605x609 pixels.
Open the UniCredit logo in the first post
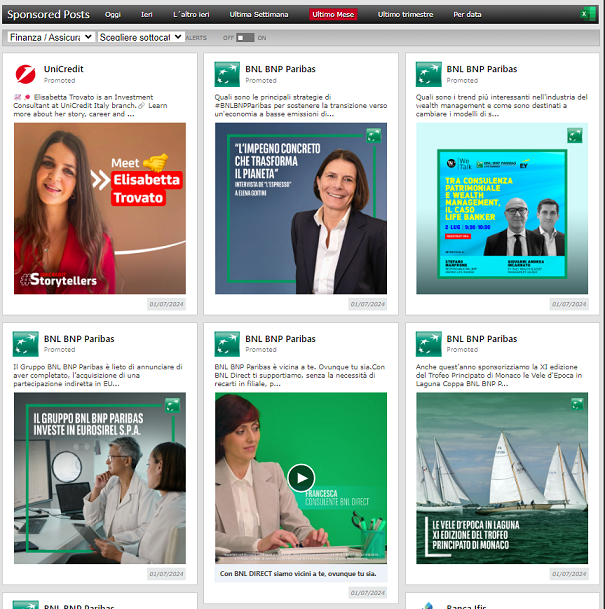(26, 74)
